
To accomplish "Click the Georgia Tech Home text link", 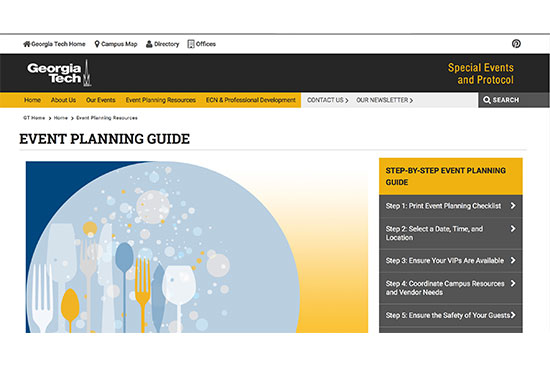I will [58, 44].
